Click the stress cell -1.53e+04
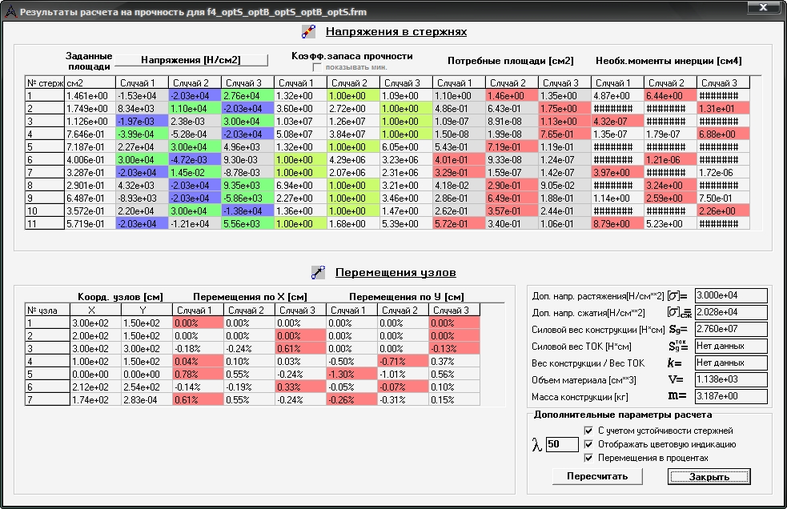 point(142,96)
